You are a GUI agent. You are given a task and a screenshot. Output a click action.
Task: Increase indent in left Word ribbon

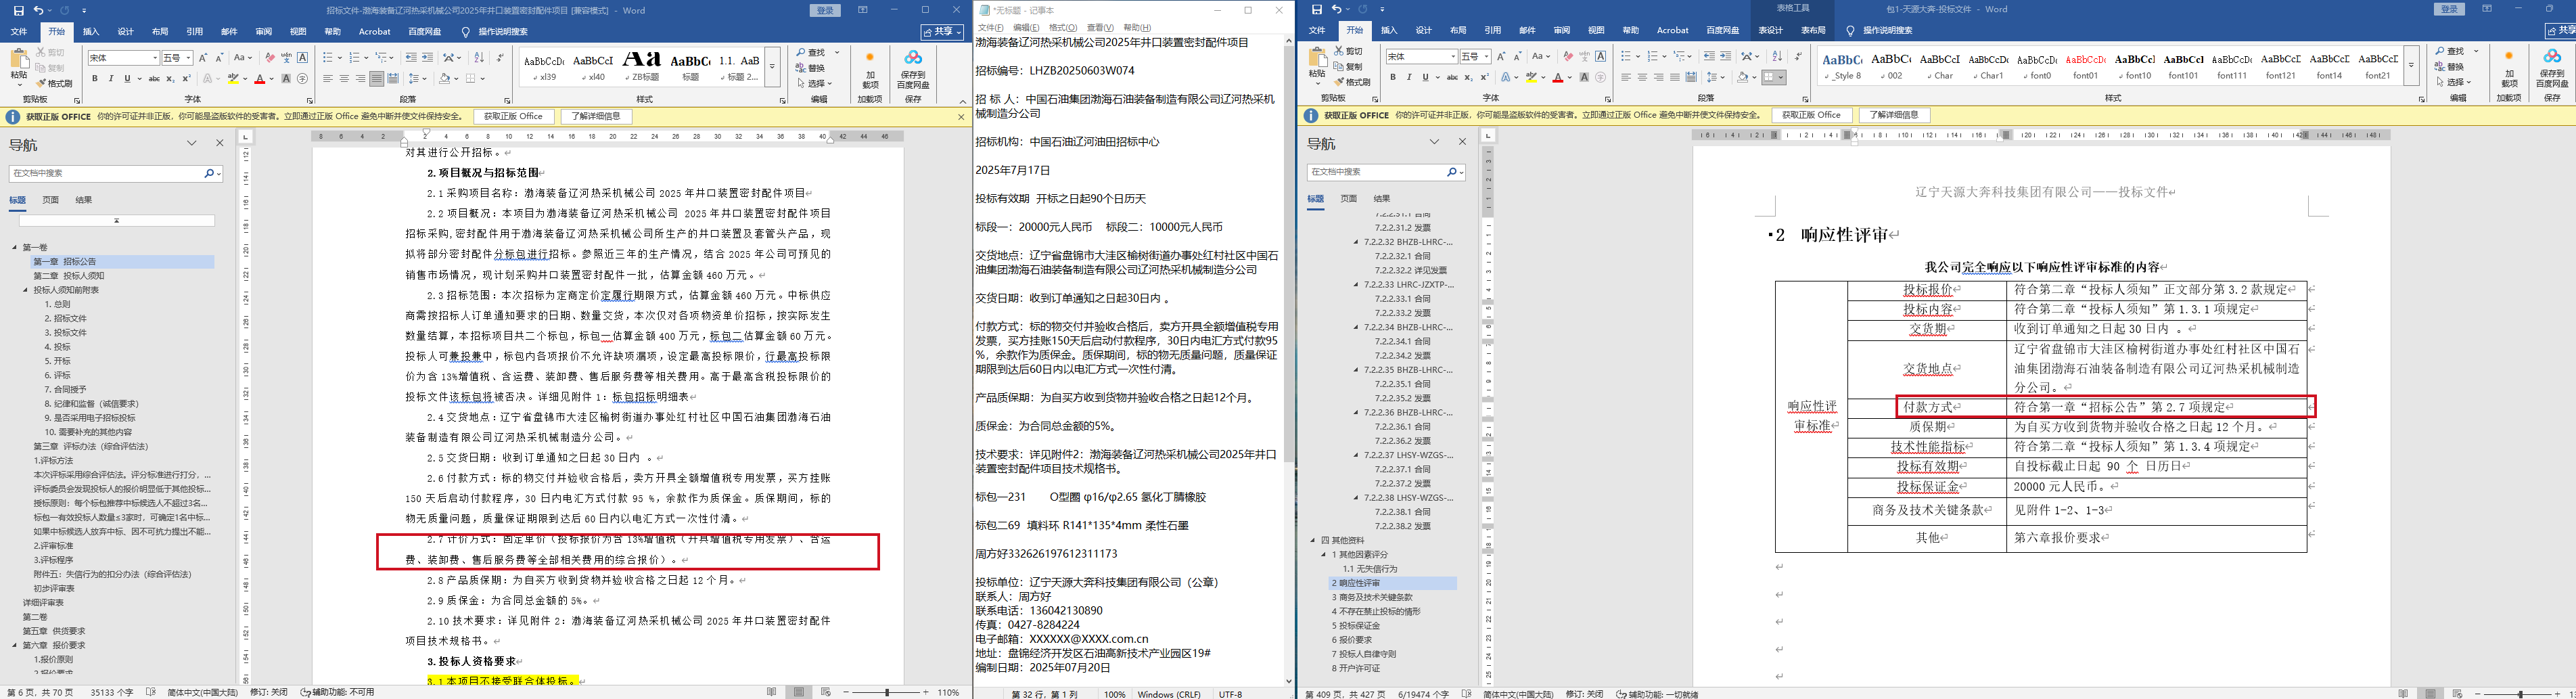[x=428, y=58]
